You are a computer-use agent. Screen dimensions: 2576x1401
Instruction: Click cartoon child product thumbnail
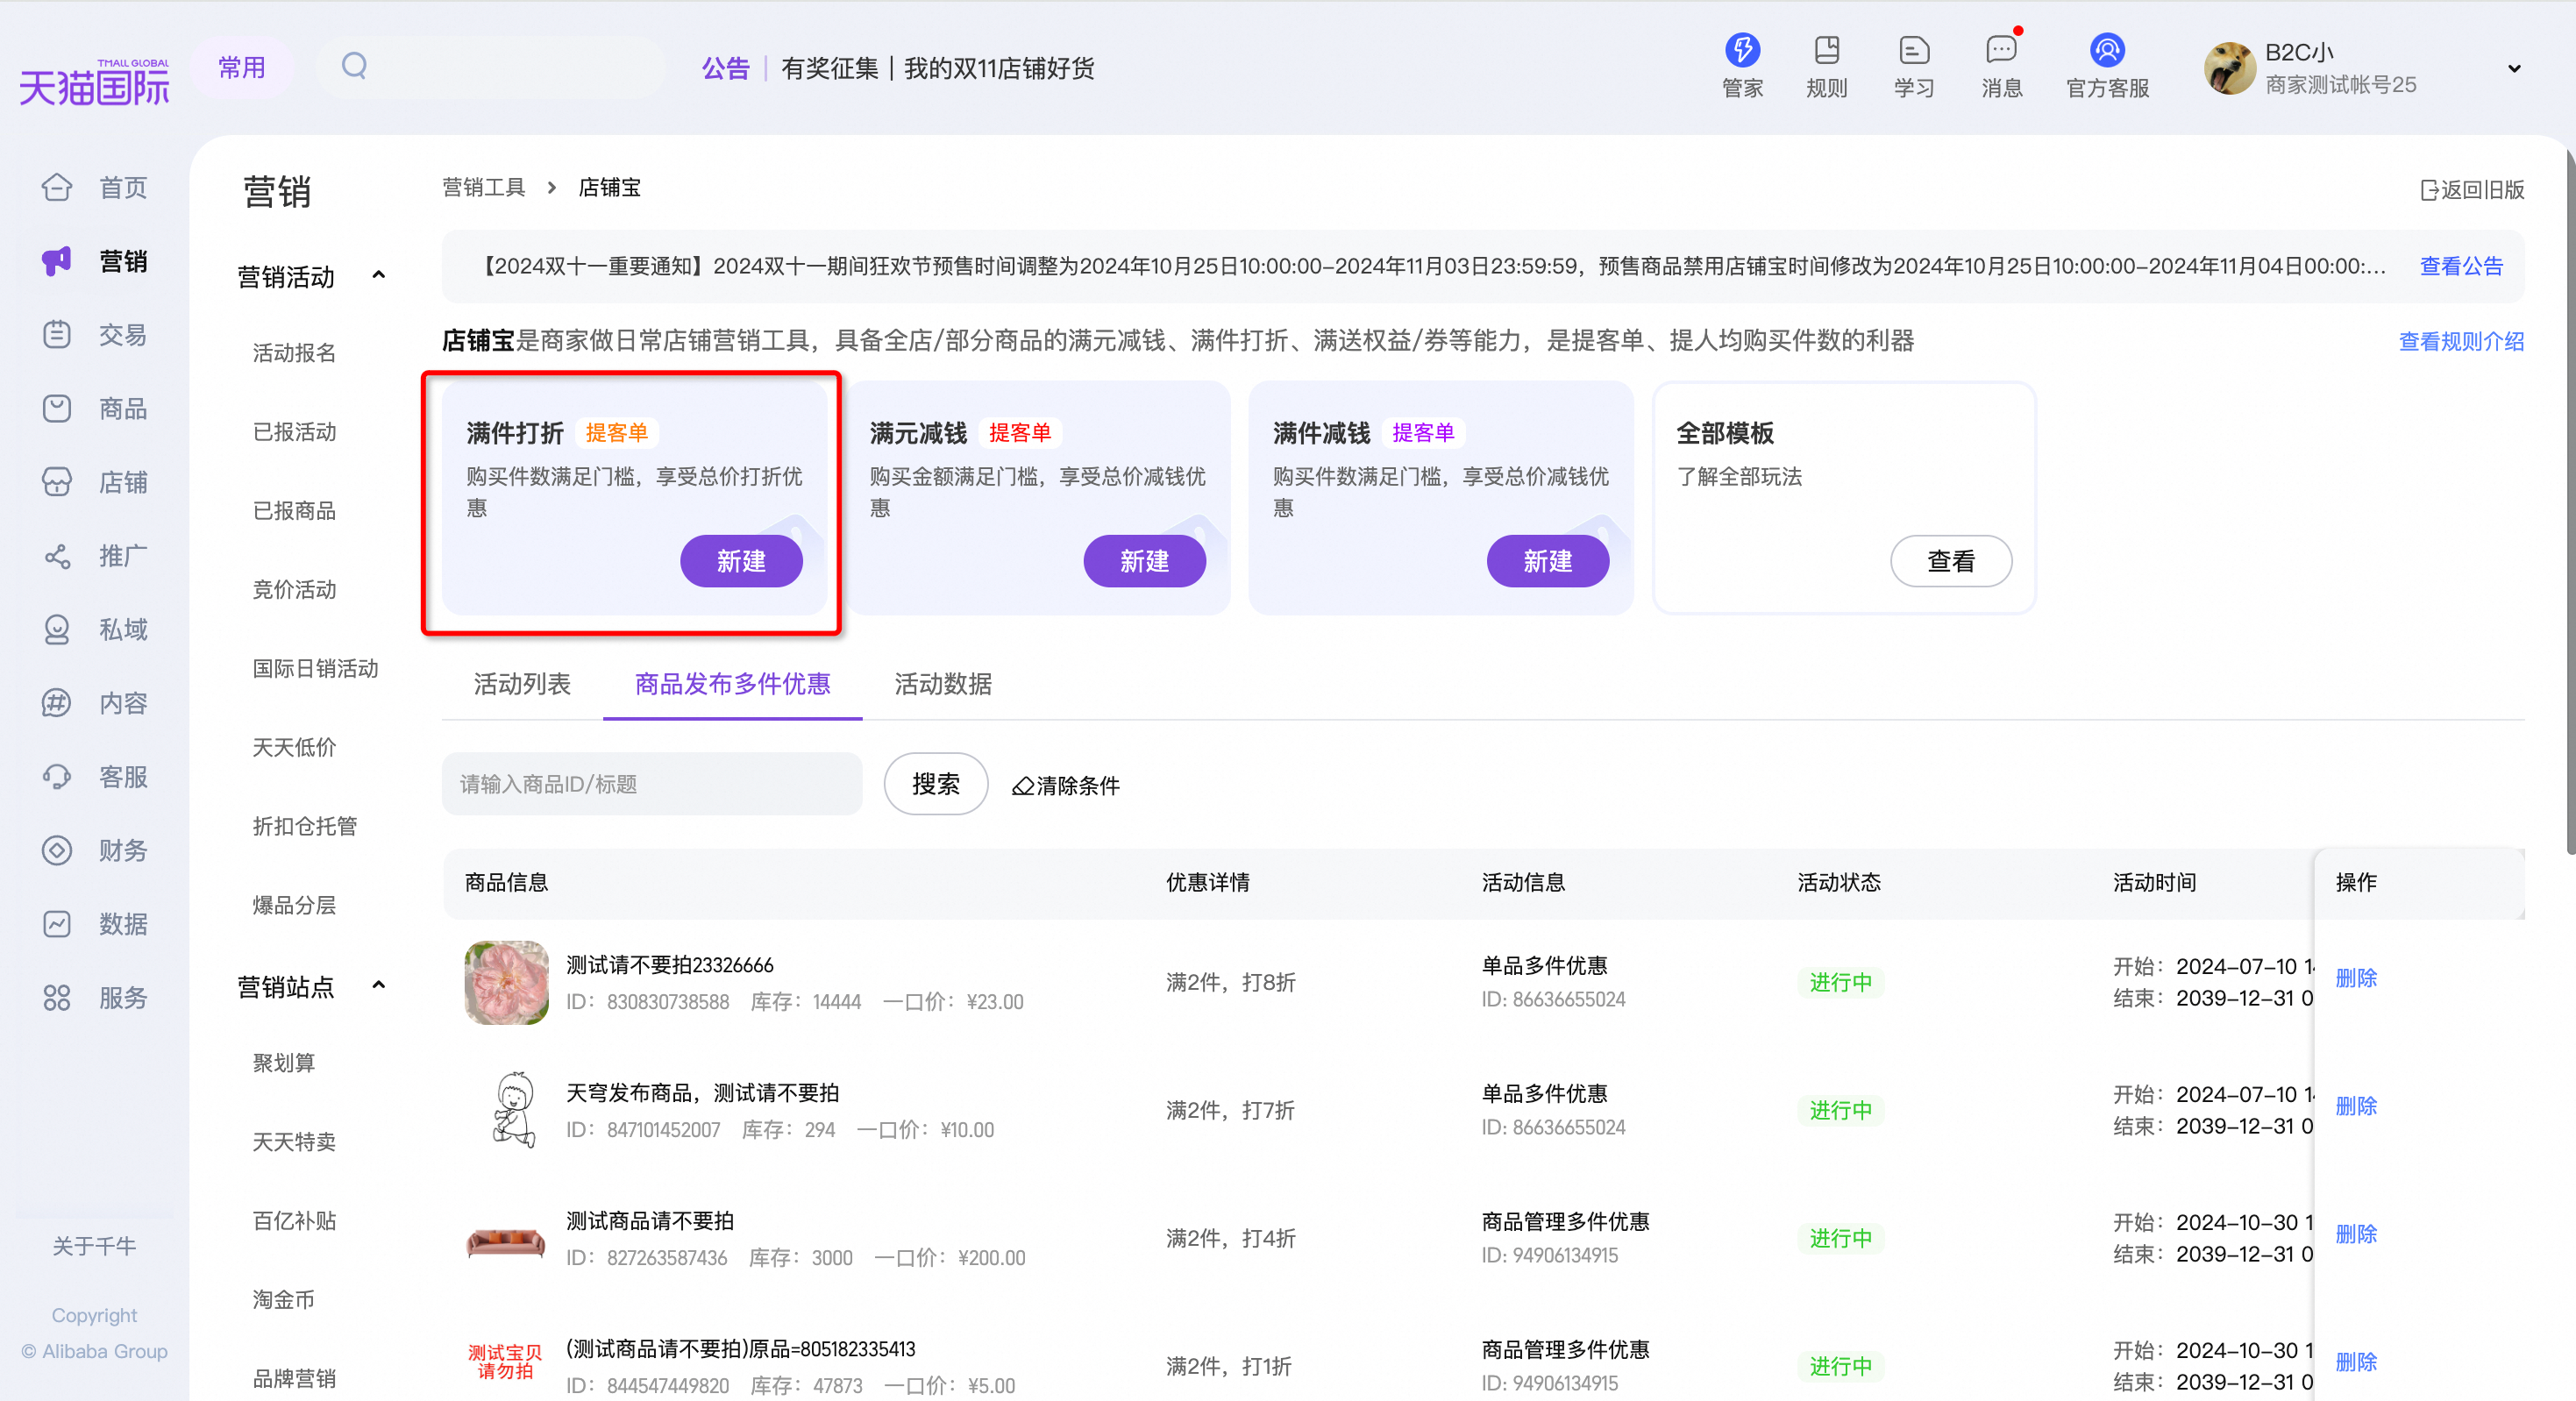coord(514,1110)
